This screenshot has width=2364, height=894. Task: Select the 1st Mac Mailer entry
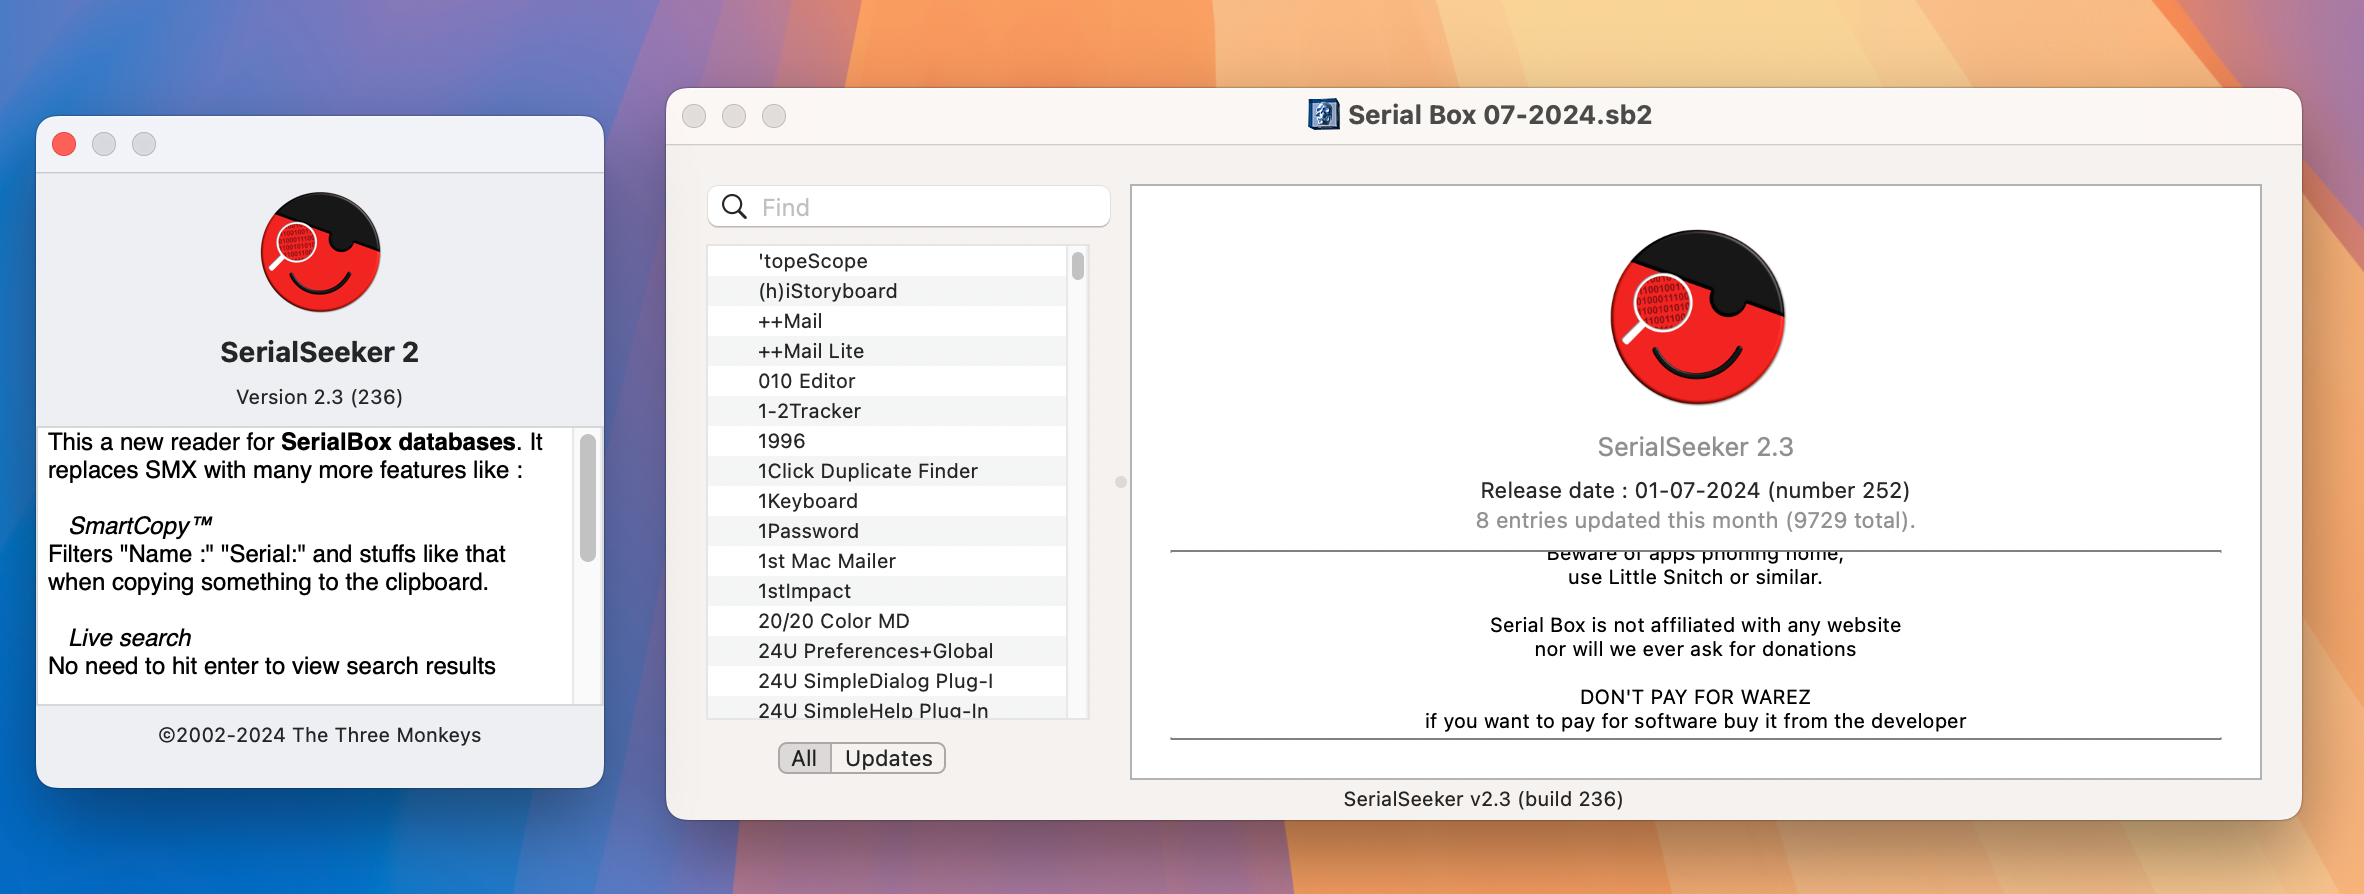887,561
